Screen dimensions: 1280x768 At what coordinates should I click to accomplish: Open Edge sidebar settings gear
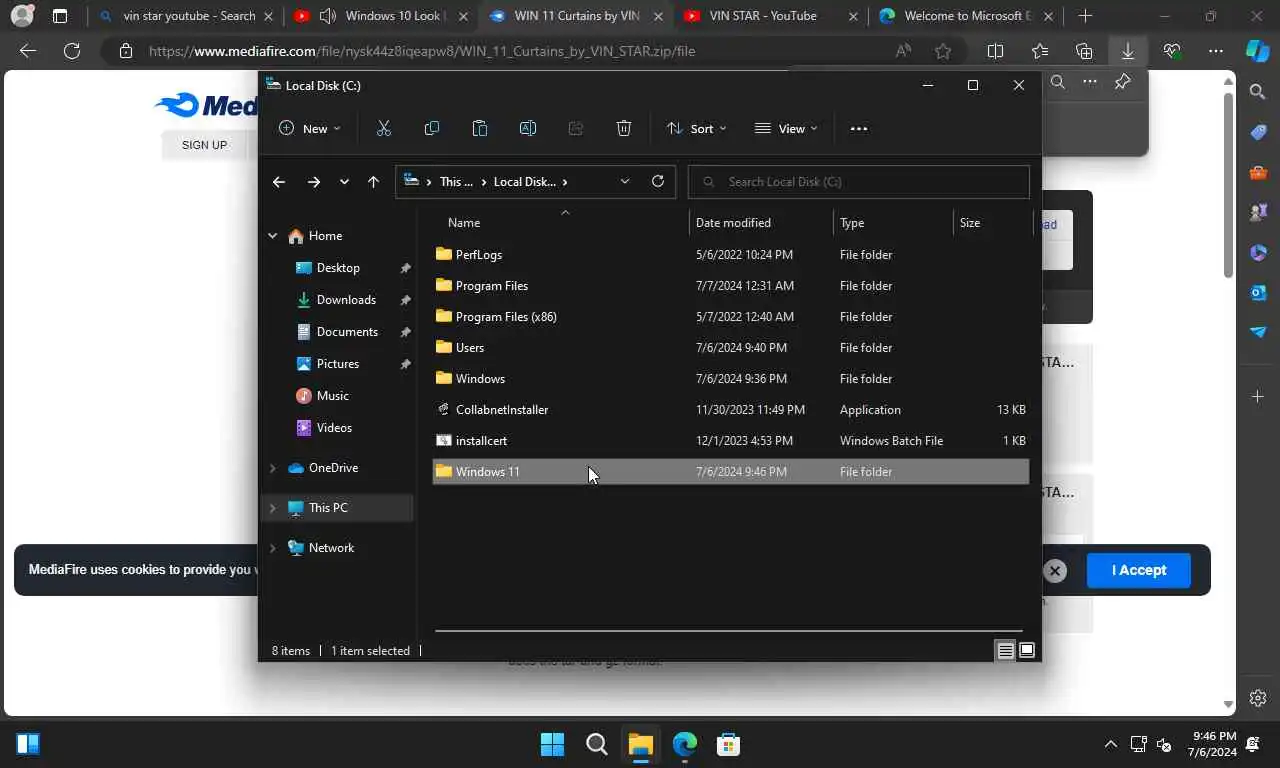1258,698
